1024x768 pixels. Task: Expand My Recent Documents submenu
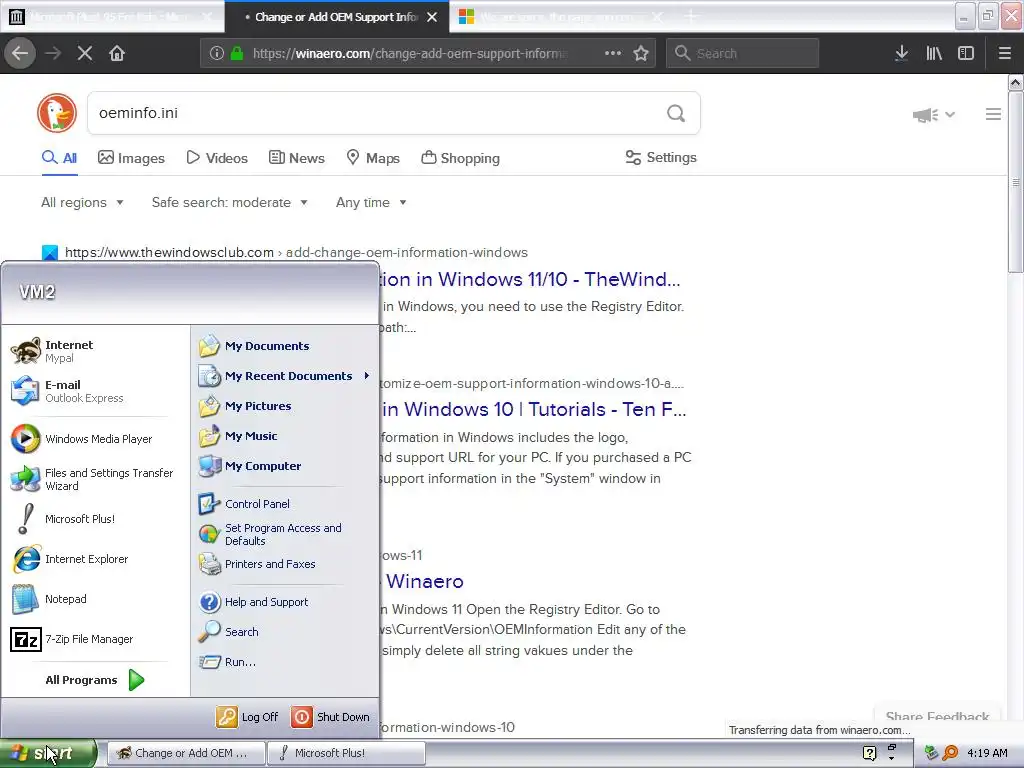pos(284,376)
